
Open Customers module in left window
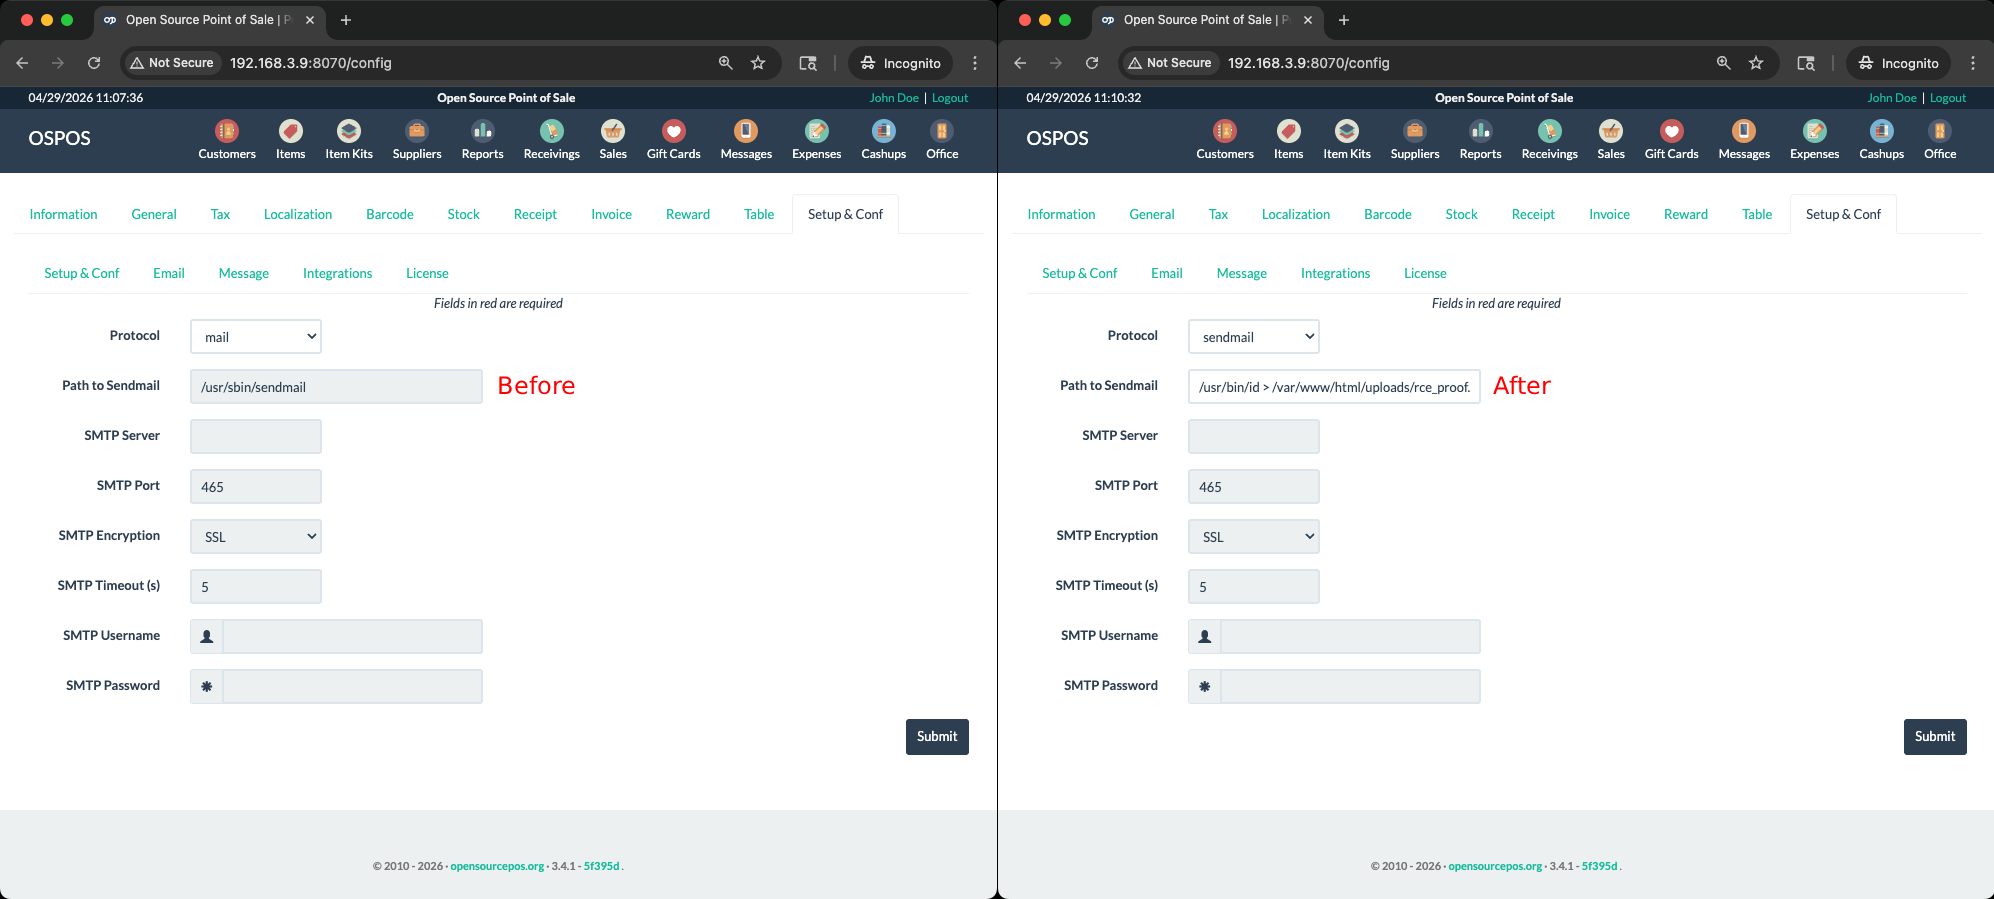[227, 140]
